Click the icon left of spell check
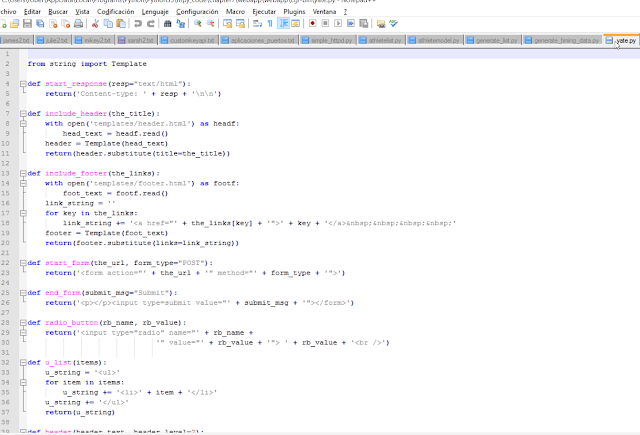 click(x=381, y=24)
